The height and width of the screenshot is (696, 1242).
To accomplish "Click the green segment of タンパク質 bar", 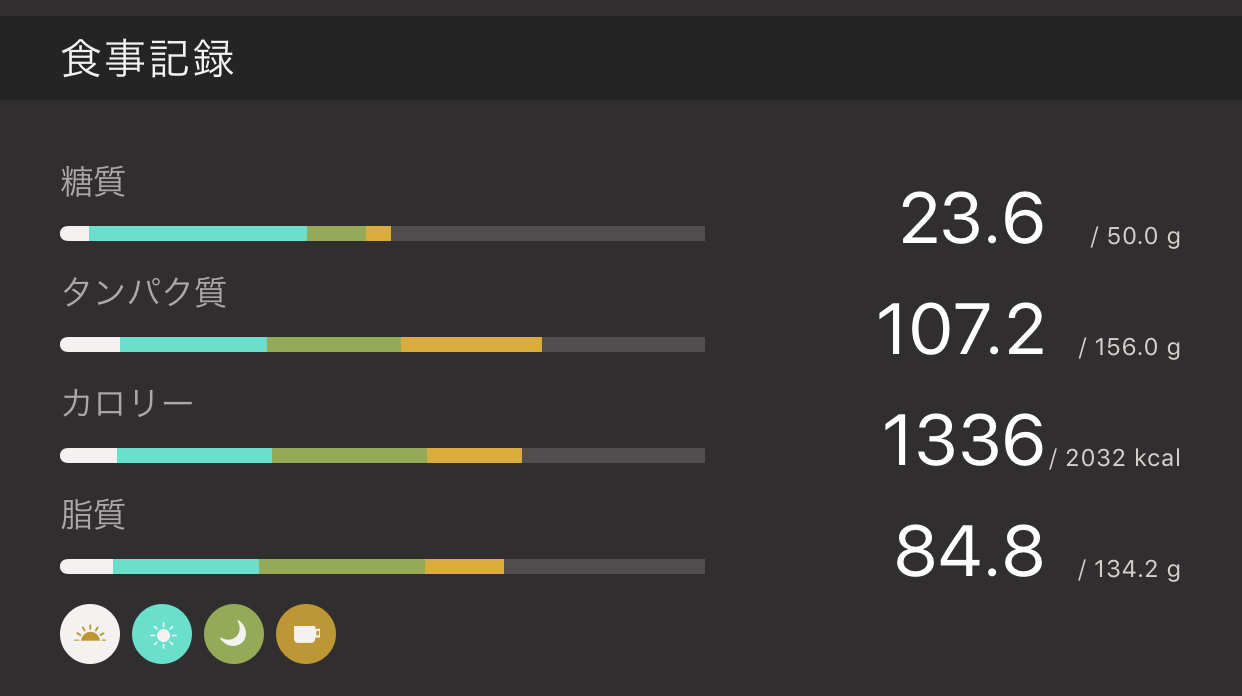I will [334, 345].
